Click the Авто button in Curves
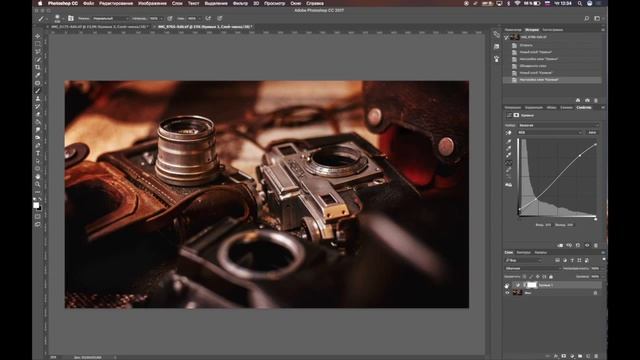This screenshot has height=360, width=640. (x=592, y=132)
